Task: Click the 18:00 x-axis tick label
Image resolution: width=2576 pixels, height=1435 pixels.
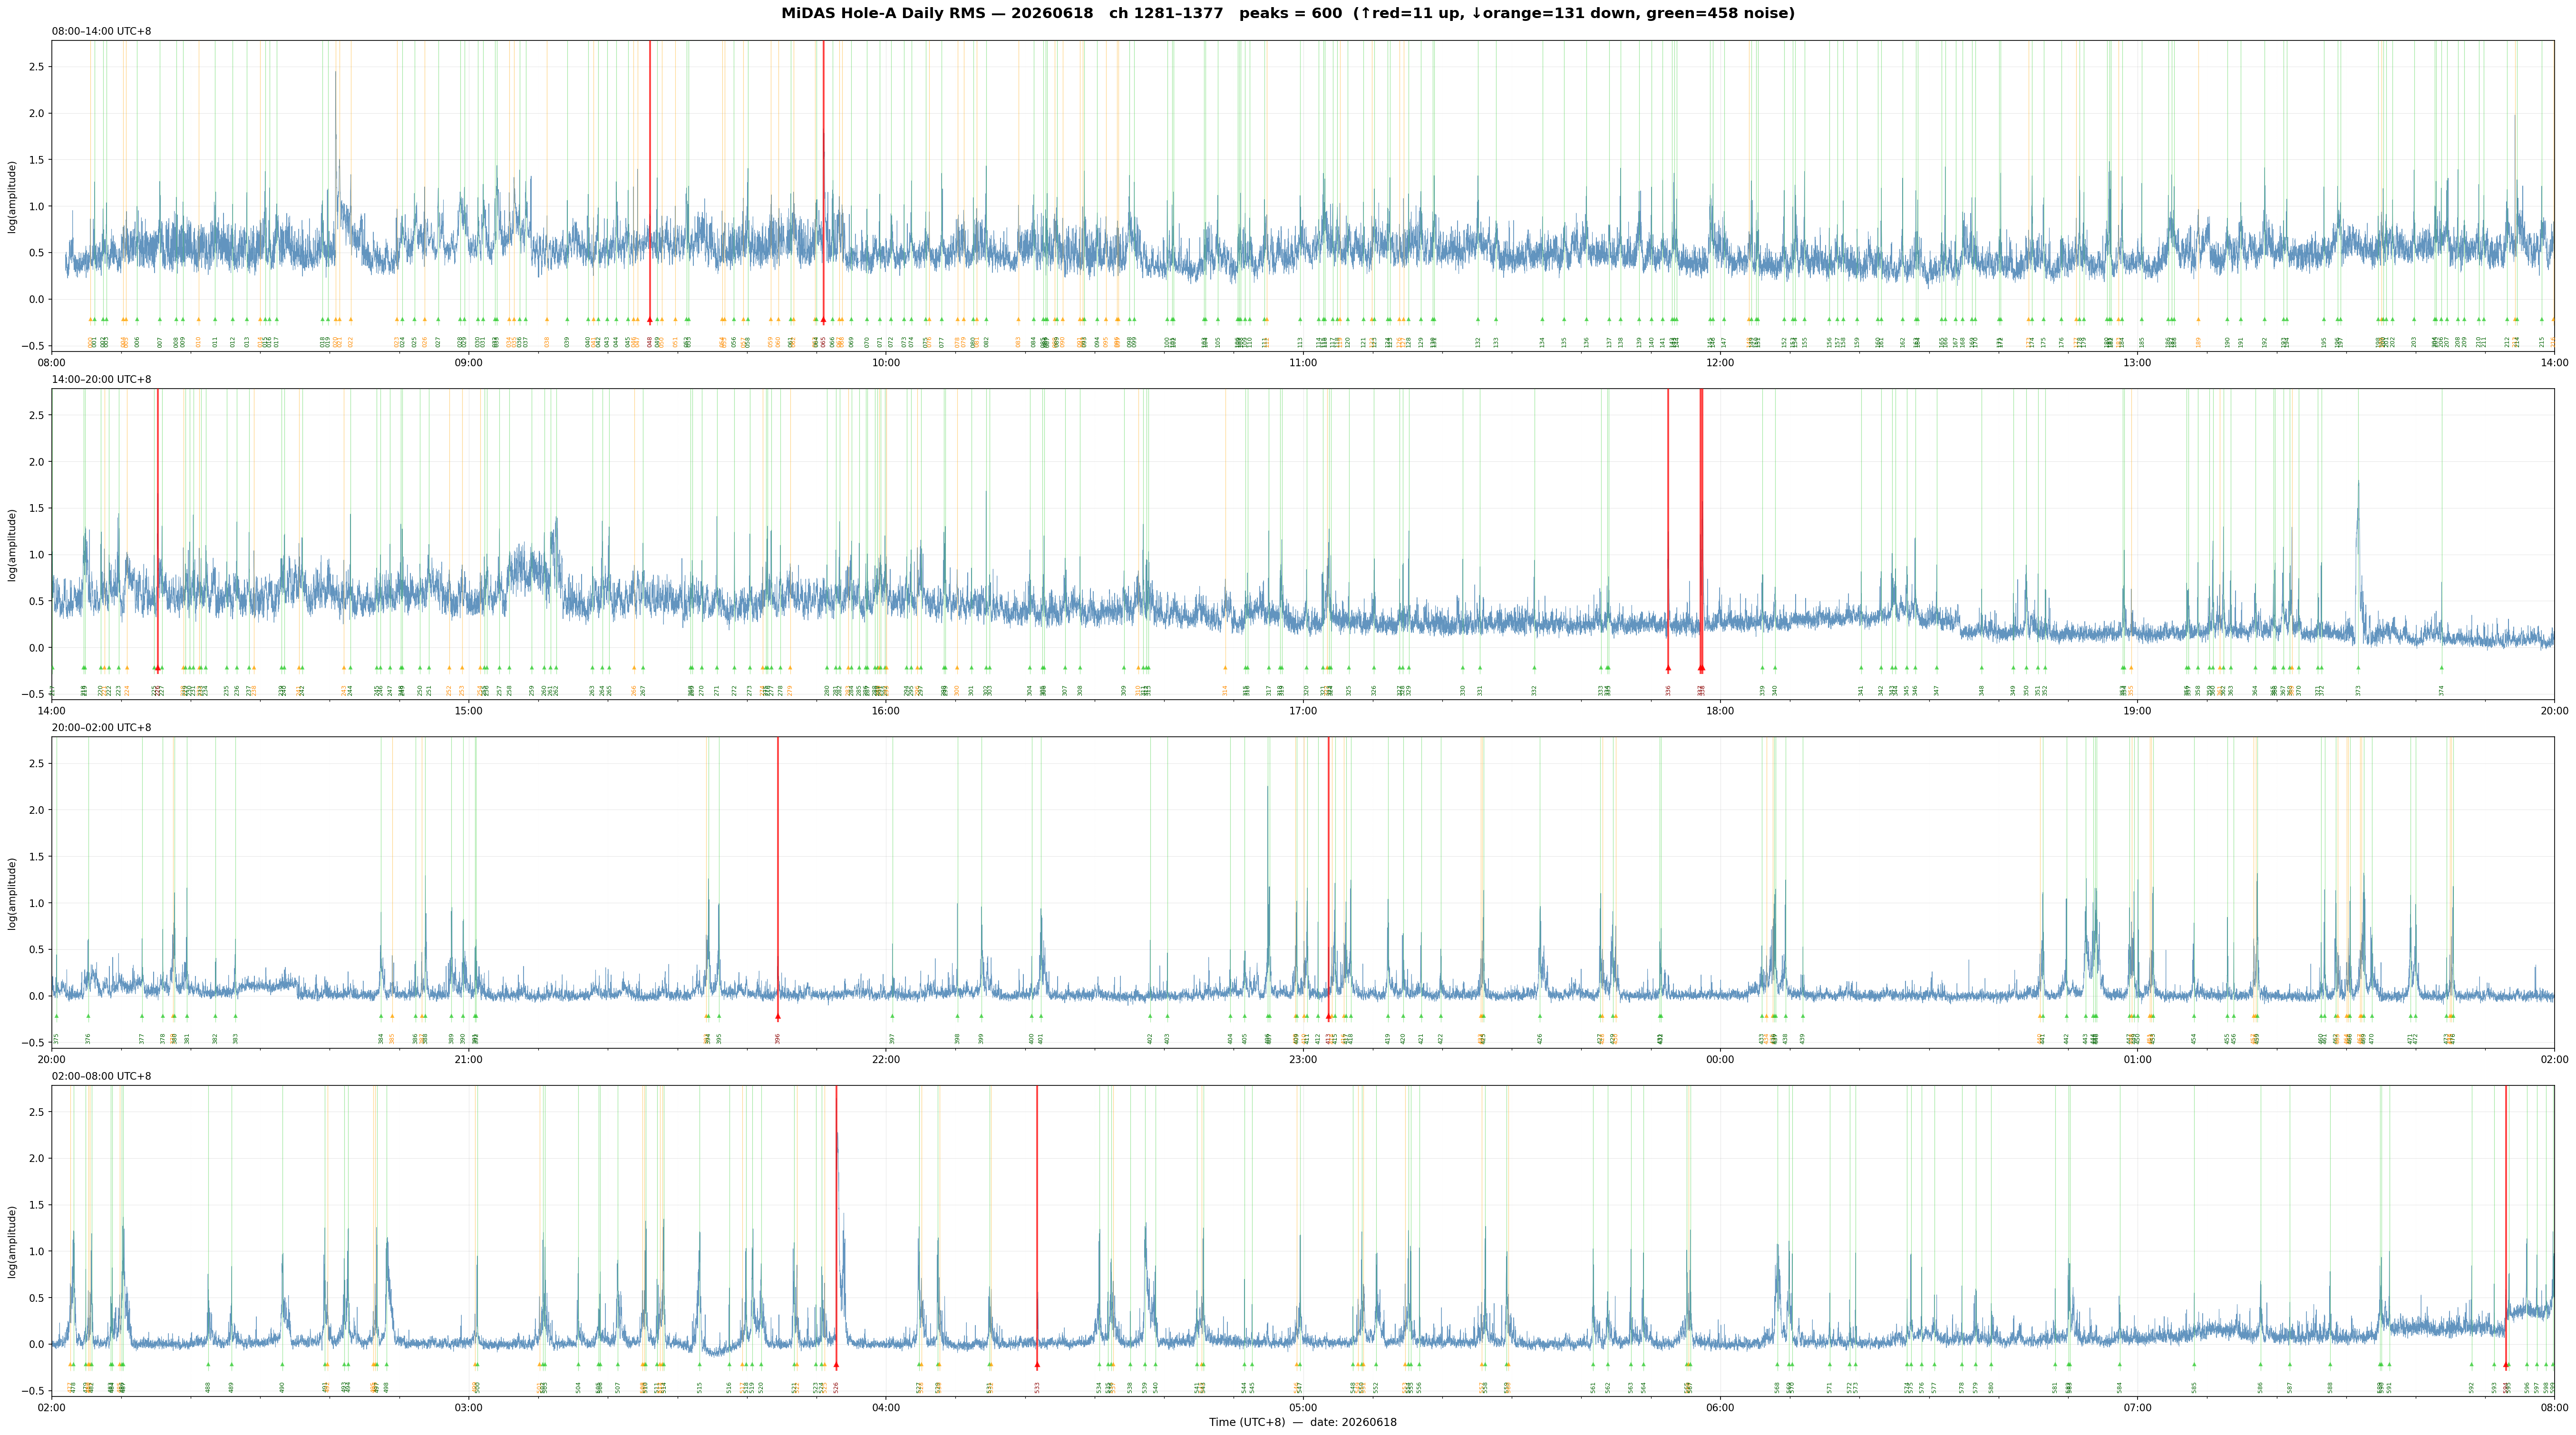Action: tap(1720, 711)
